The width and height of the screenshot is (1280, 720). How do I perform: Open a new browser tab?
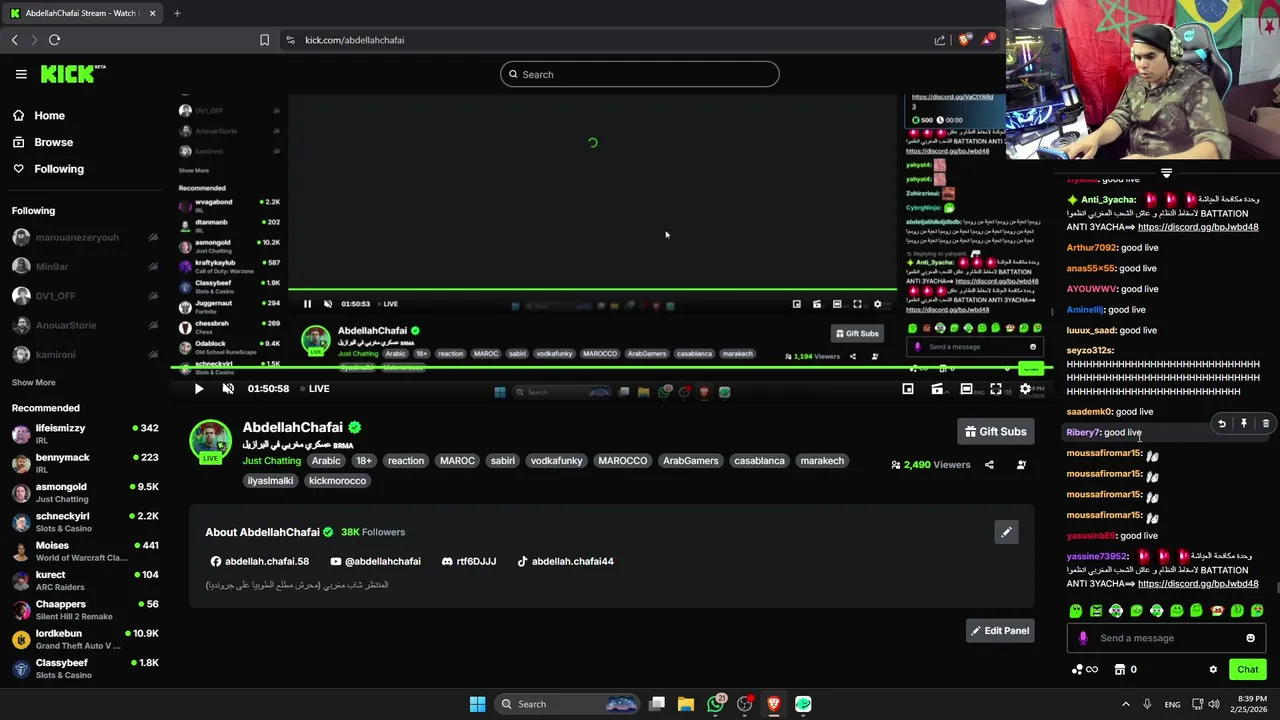[177, 13]
